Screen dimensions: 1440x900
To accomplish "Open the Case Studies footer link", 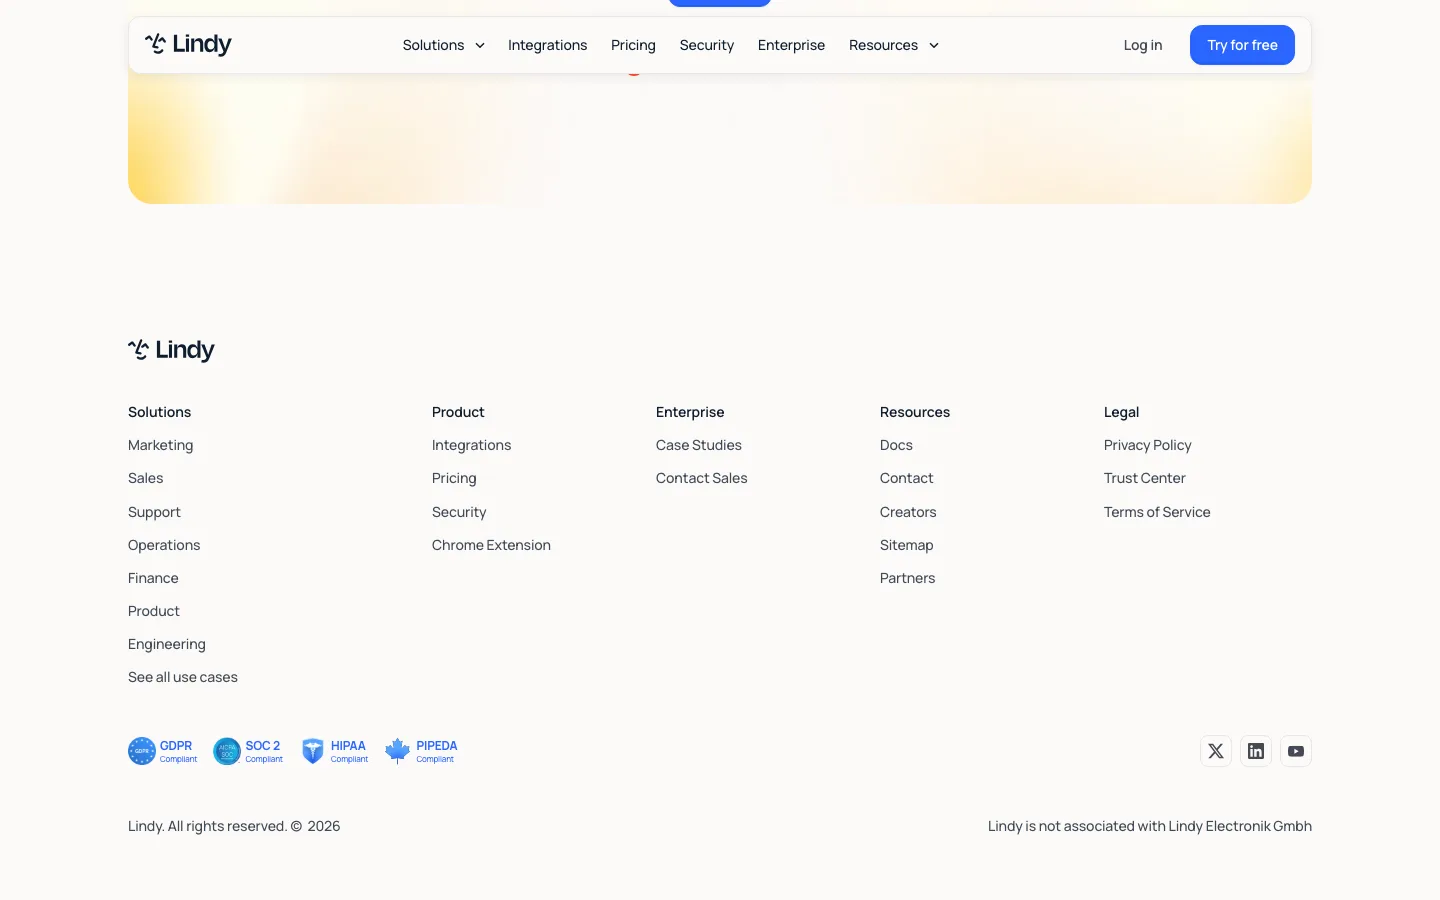I will pyautogui.click(x=699, y=445).
